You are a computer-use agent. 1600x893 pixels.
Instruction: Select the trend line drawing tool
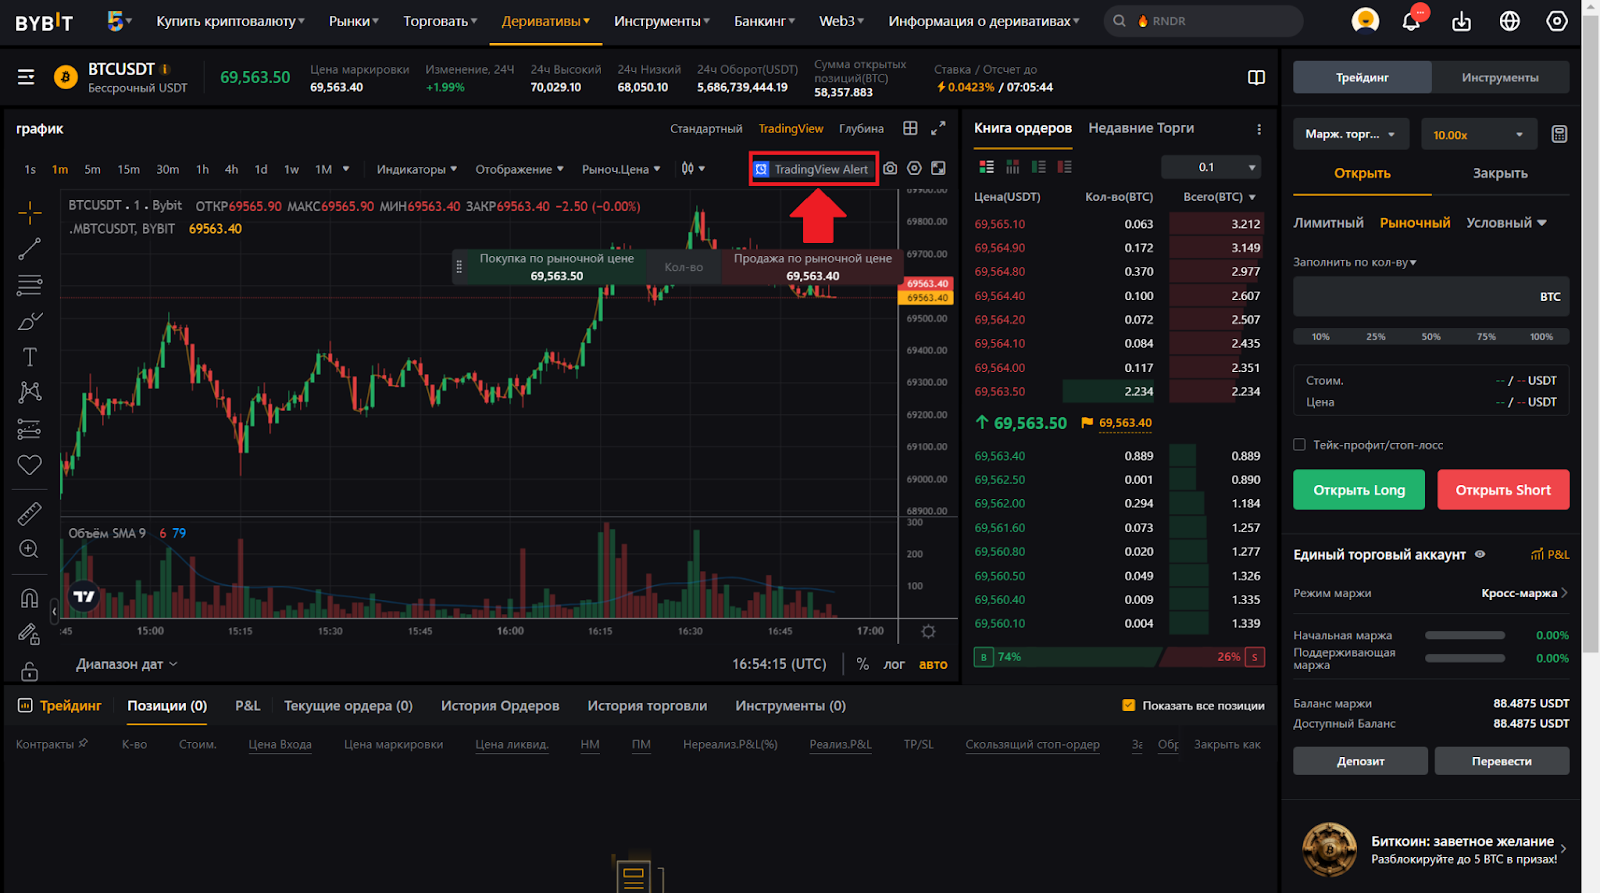[30, 249]
